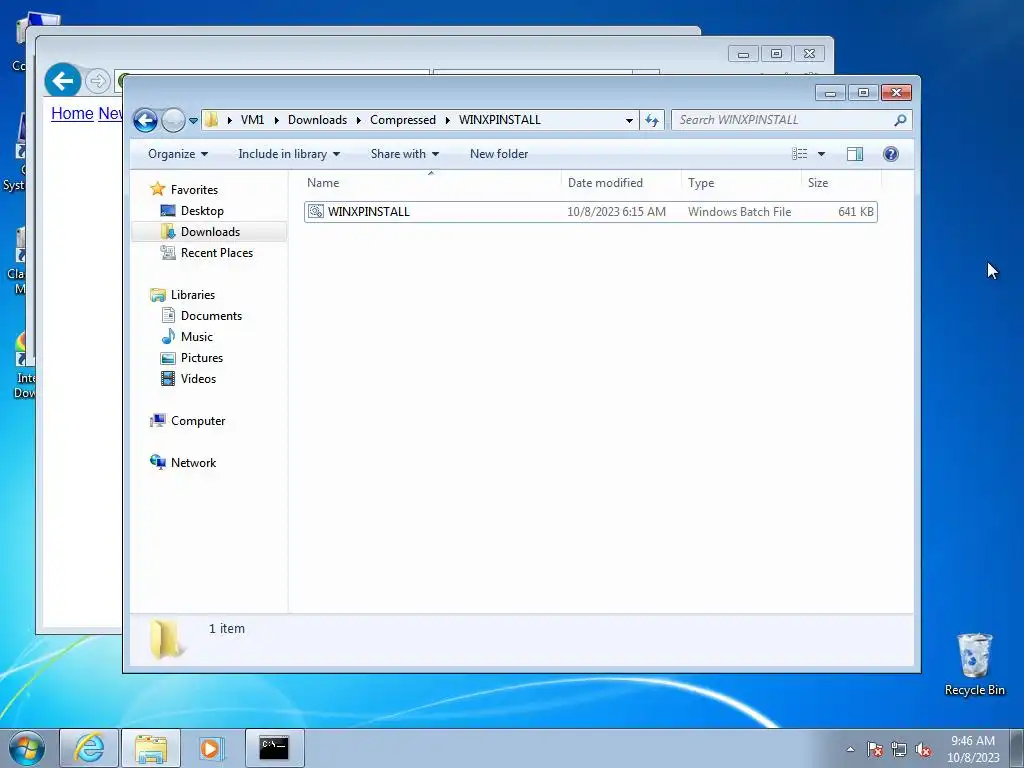The height and width of the screenshot is (768, 1024).
Task: Click the search magnifier icon
Action: [x=901, y=120]
